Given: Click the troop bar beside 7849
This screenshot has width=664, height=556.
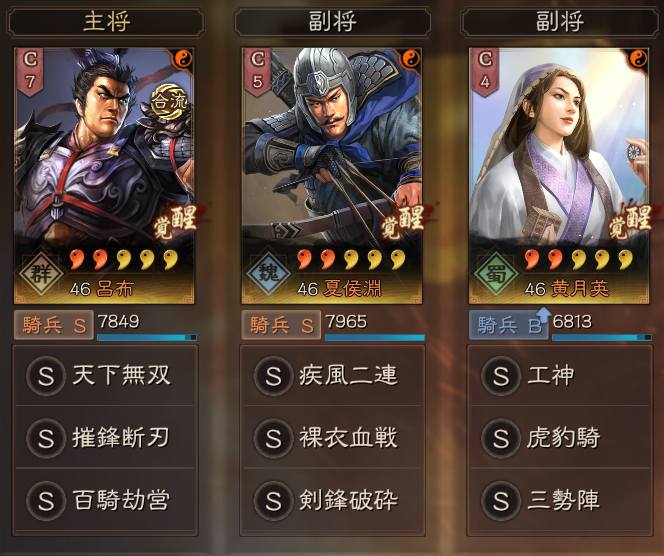Looking at the screenshot, I should (x=147, y=337).
